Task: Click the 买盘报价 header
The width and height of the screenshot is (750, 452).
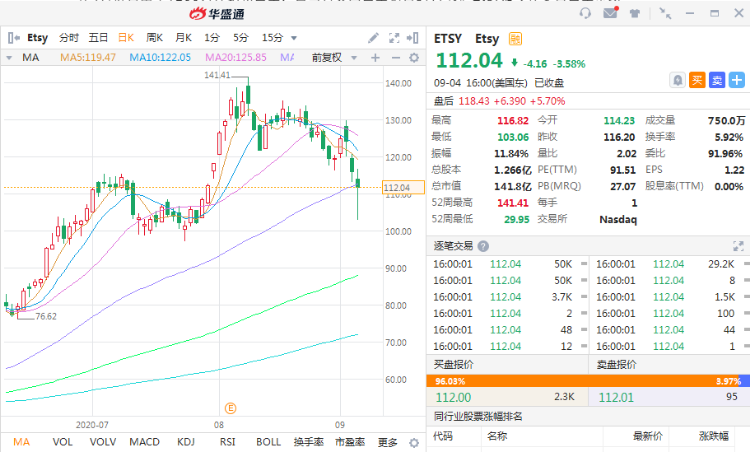Action: [453, 365]
